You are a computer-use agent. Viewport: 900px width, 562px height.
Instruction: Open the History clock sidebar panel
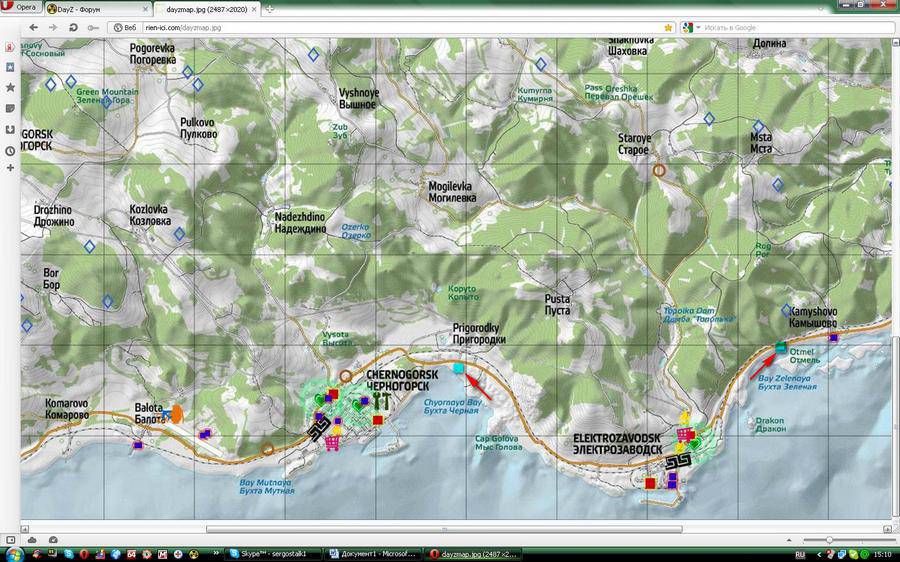[10, 150]
